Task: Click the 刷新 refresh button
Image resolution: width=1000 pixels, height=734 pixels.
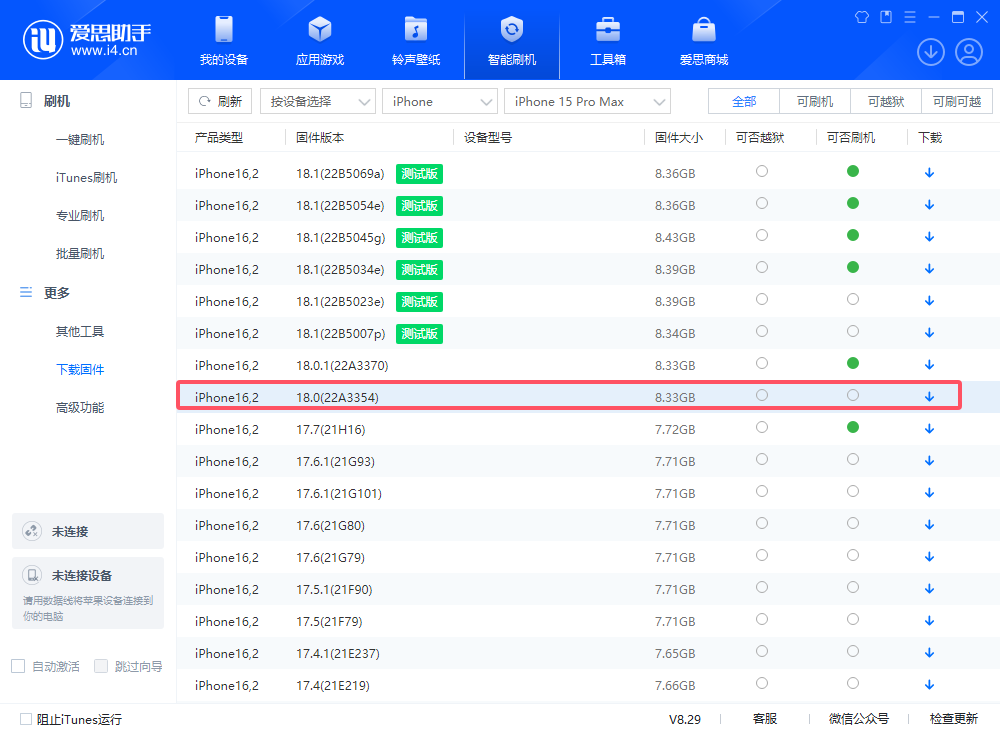Action: point(220,101)
